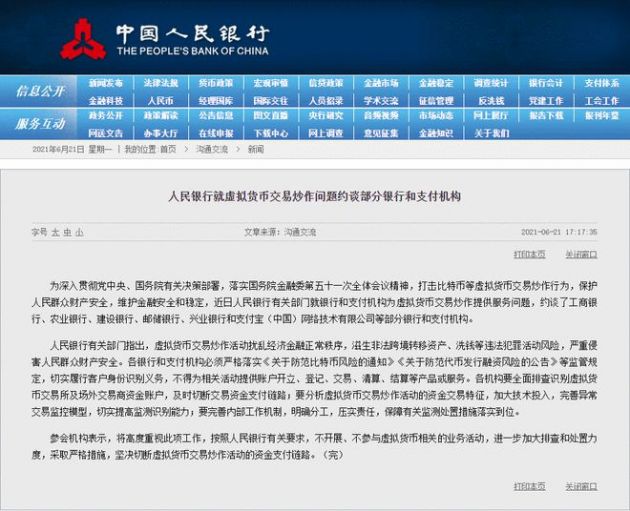
Task: Select the 人民币 menu item
Action: coord(161,100)
